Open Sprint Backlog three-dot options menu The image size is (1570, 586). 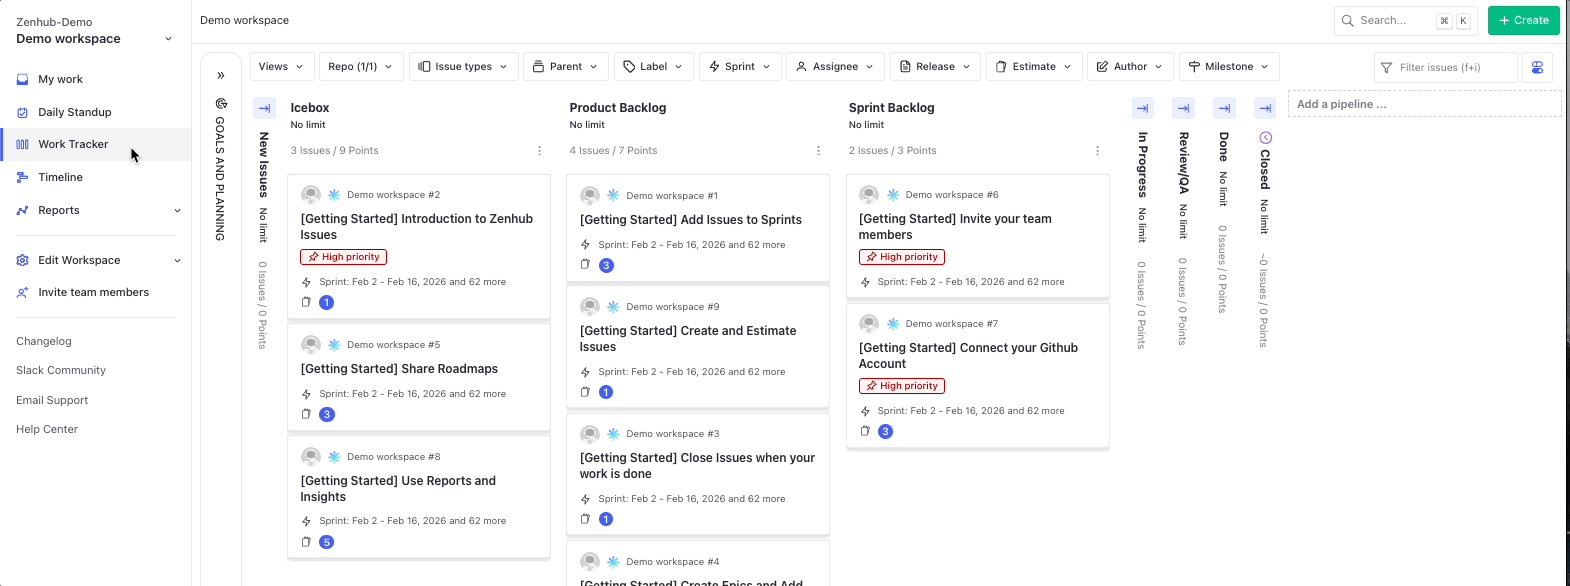[1098, 151]
